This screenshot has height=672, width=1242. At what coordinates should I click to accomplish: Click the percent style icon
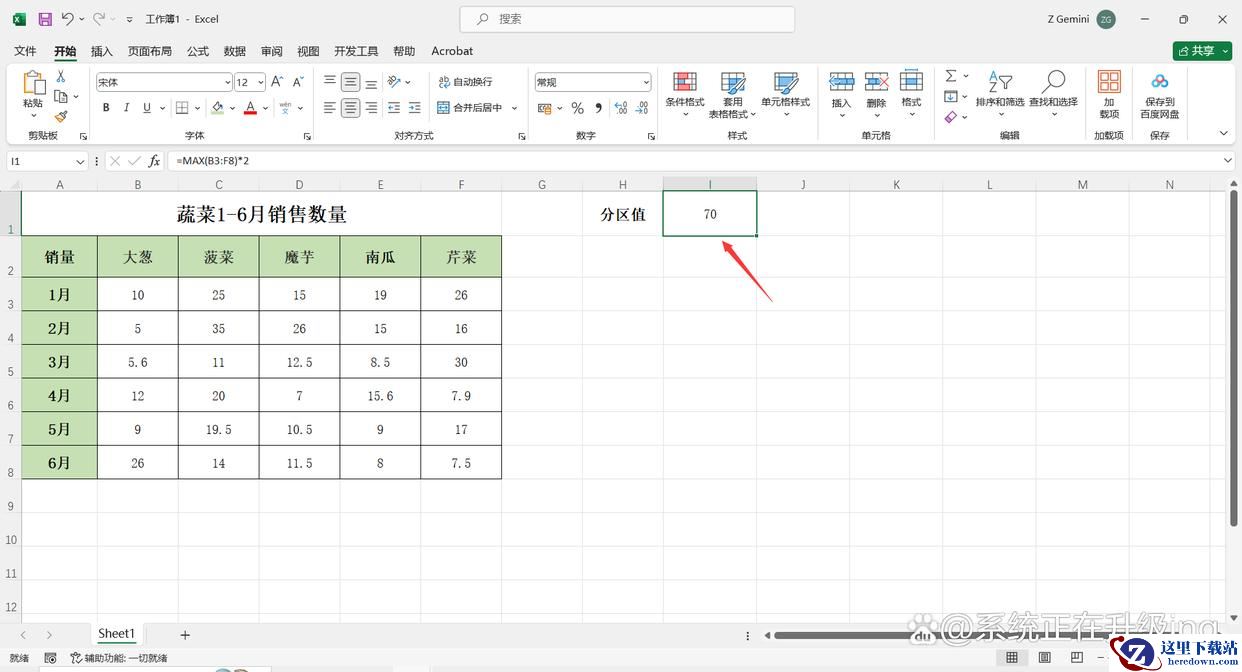[x=577, y=108]
